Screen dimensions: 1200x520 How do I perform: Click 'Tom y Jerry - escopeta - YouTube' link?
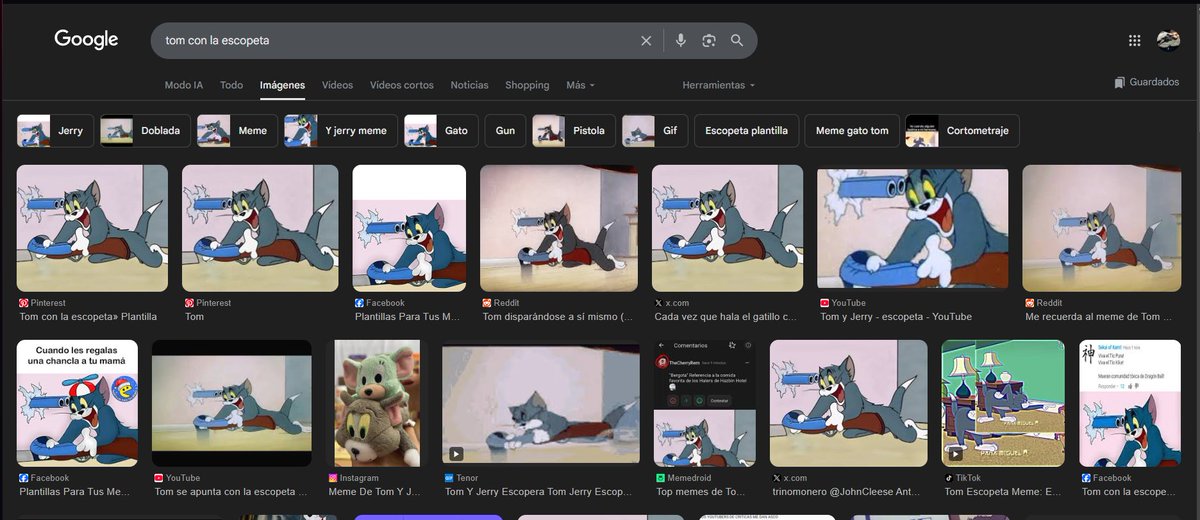(x=896, y=317)
